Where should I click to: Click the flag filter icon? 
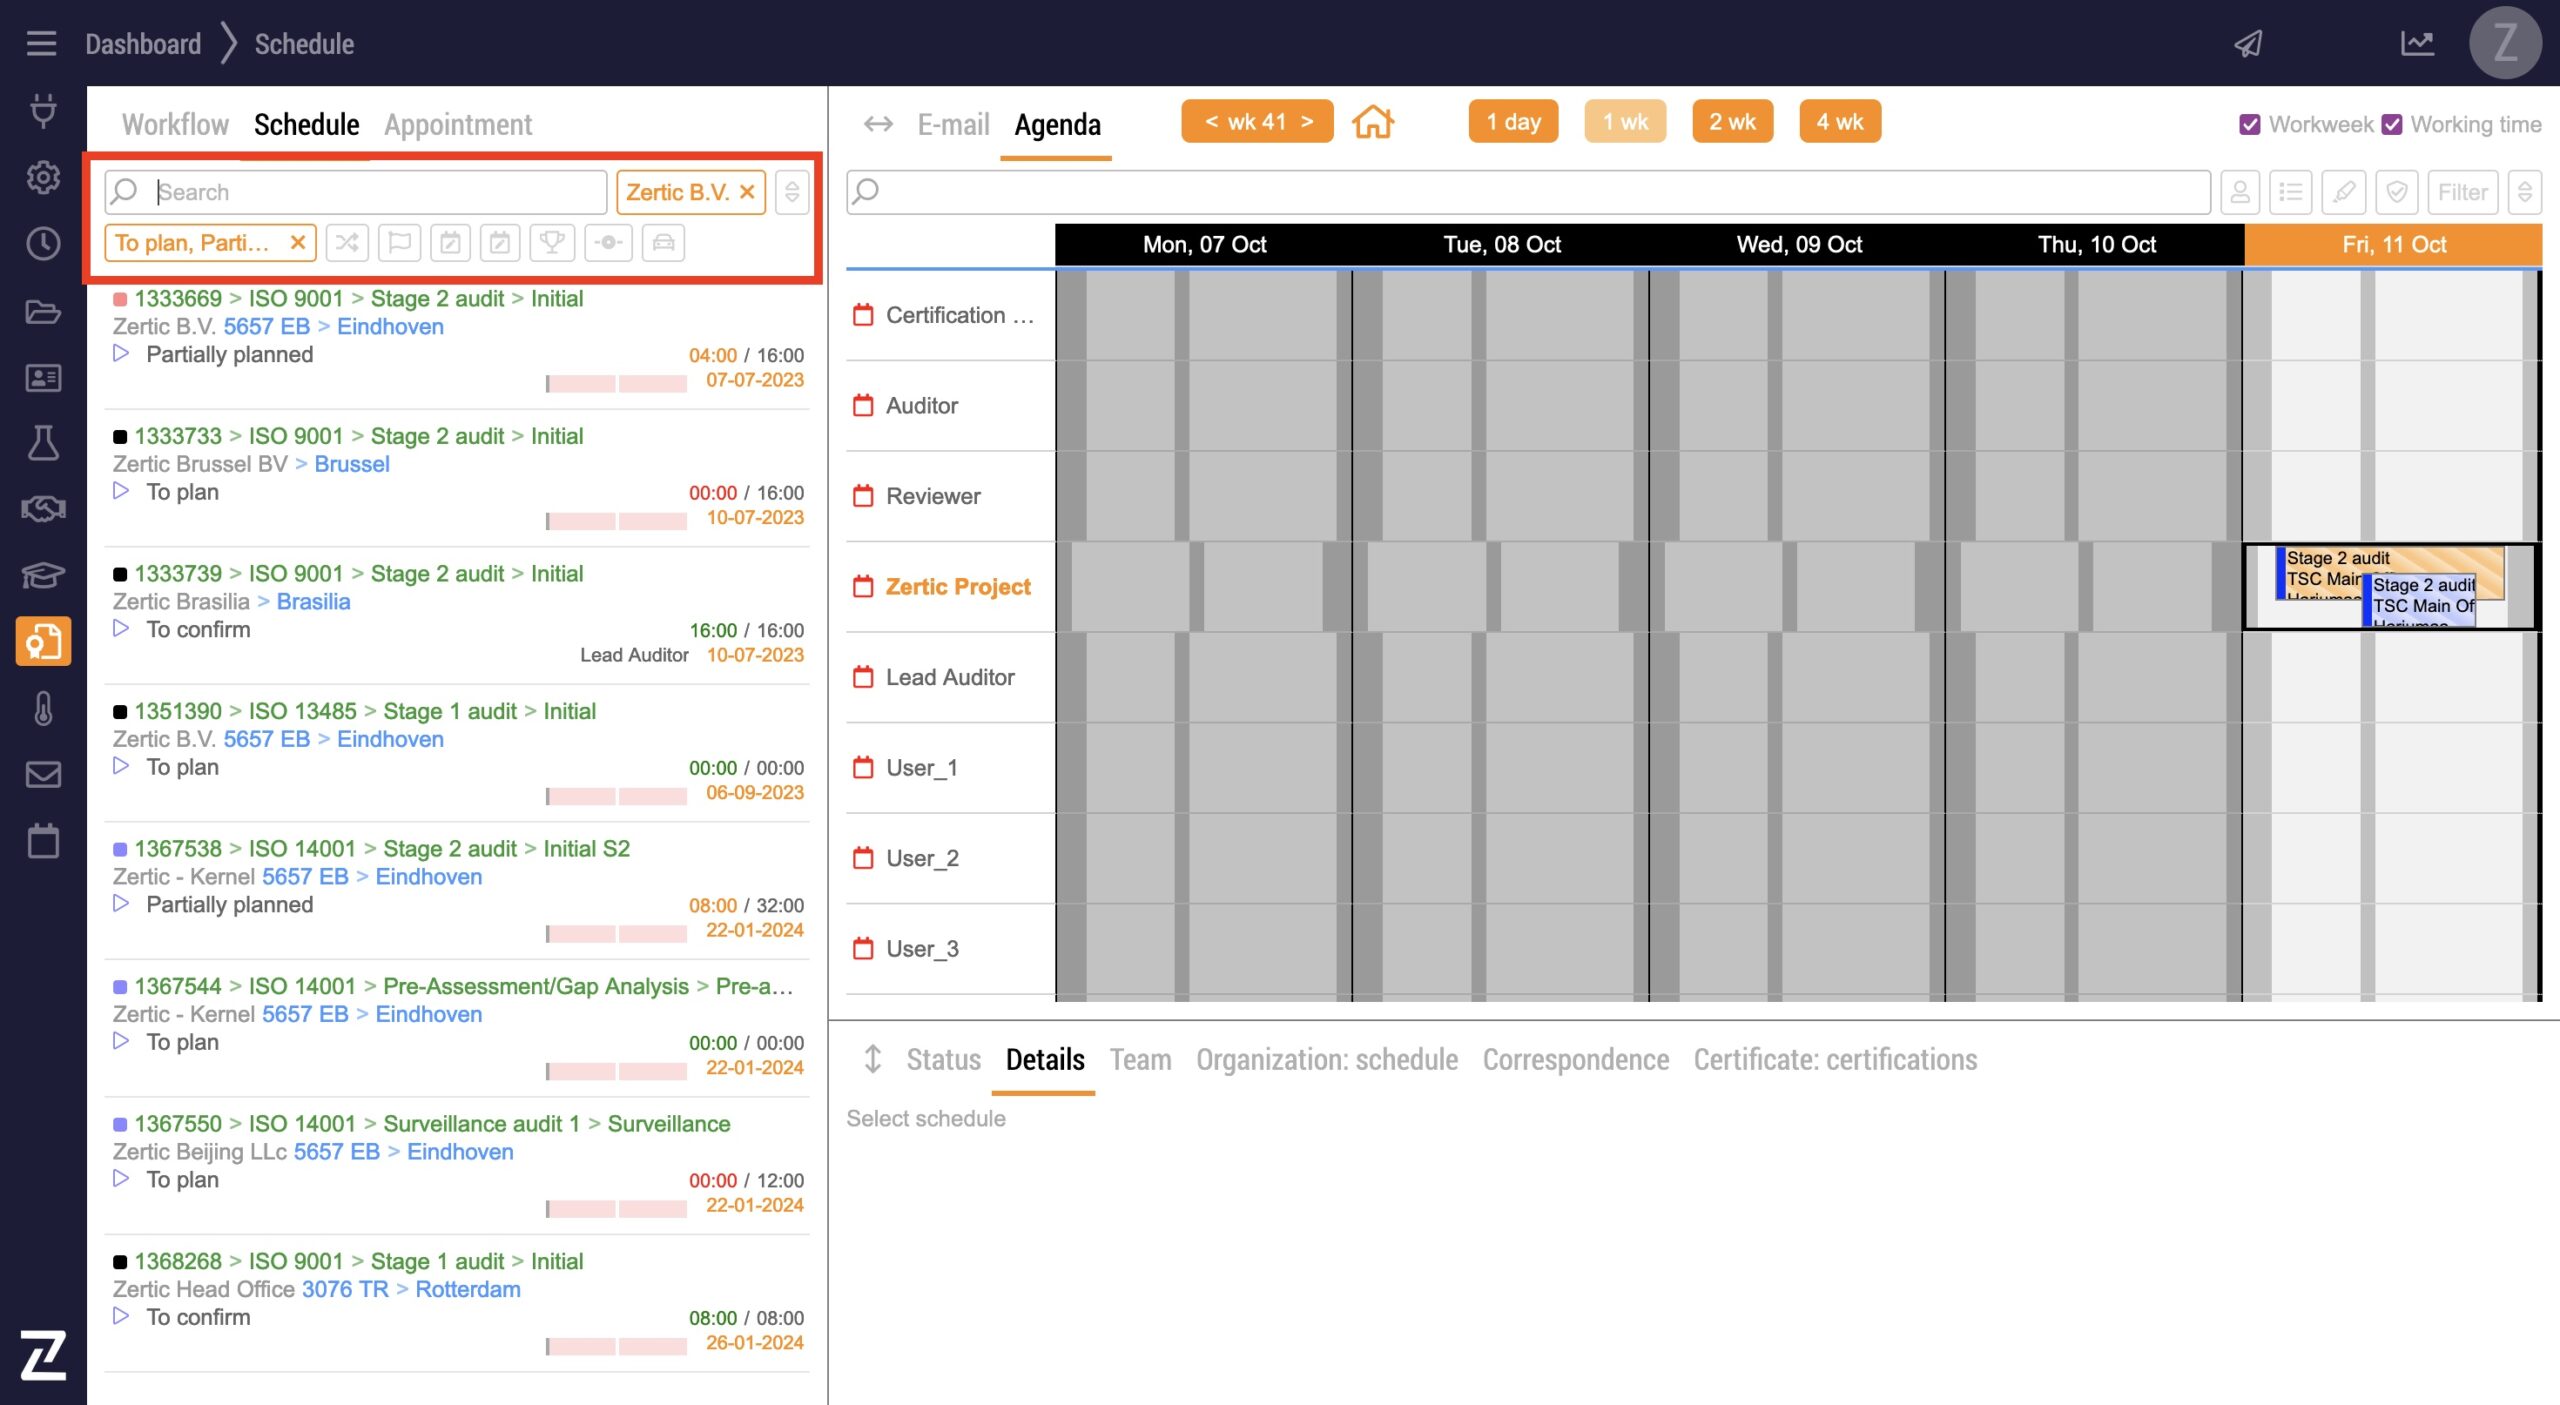399,243
